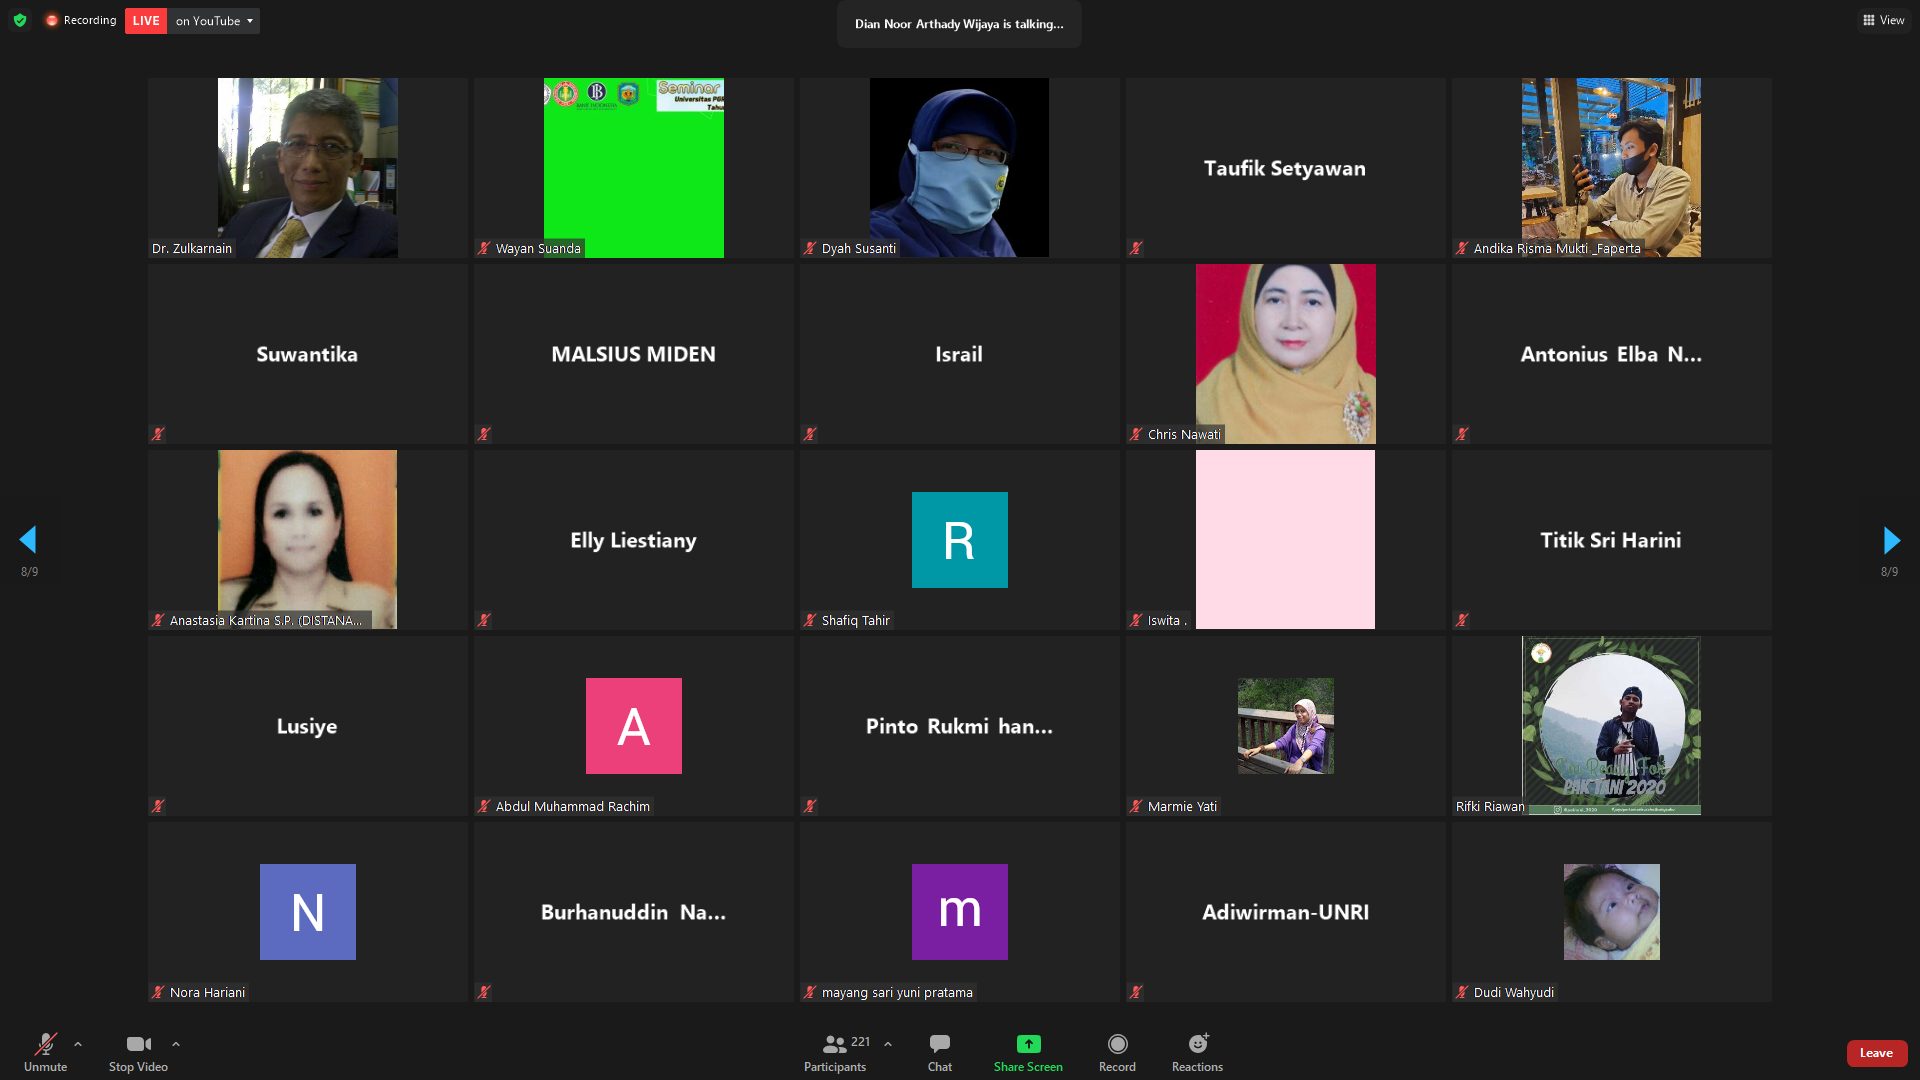Viewport: 1920px width, 1080px height.
Task: Select Marmie Yati's profile photo
Action: 1286,725
